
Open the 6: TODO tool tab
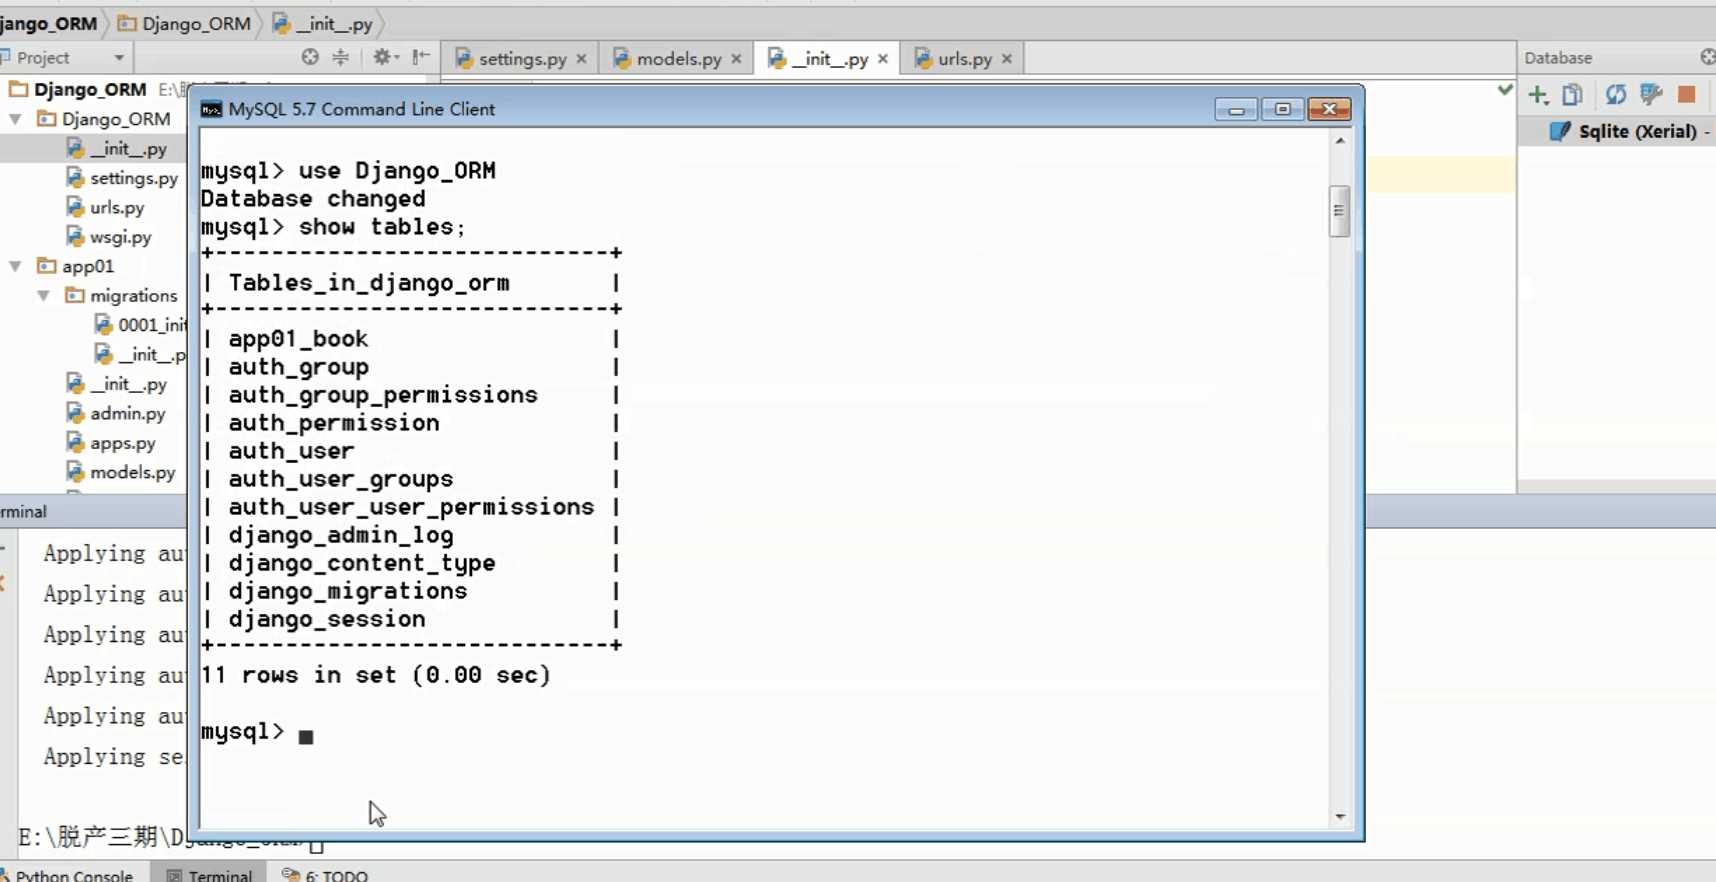coord(325,875)
